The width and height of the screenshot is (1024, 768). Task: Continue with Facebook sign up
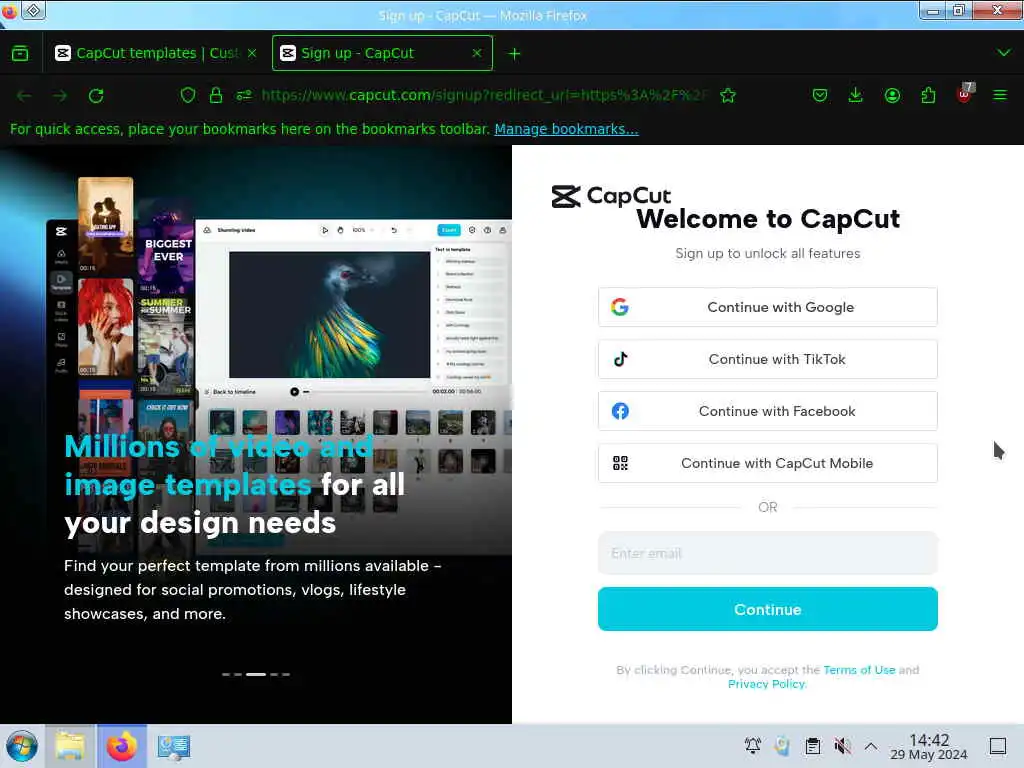coord(767,411)
